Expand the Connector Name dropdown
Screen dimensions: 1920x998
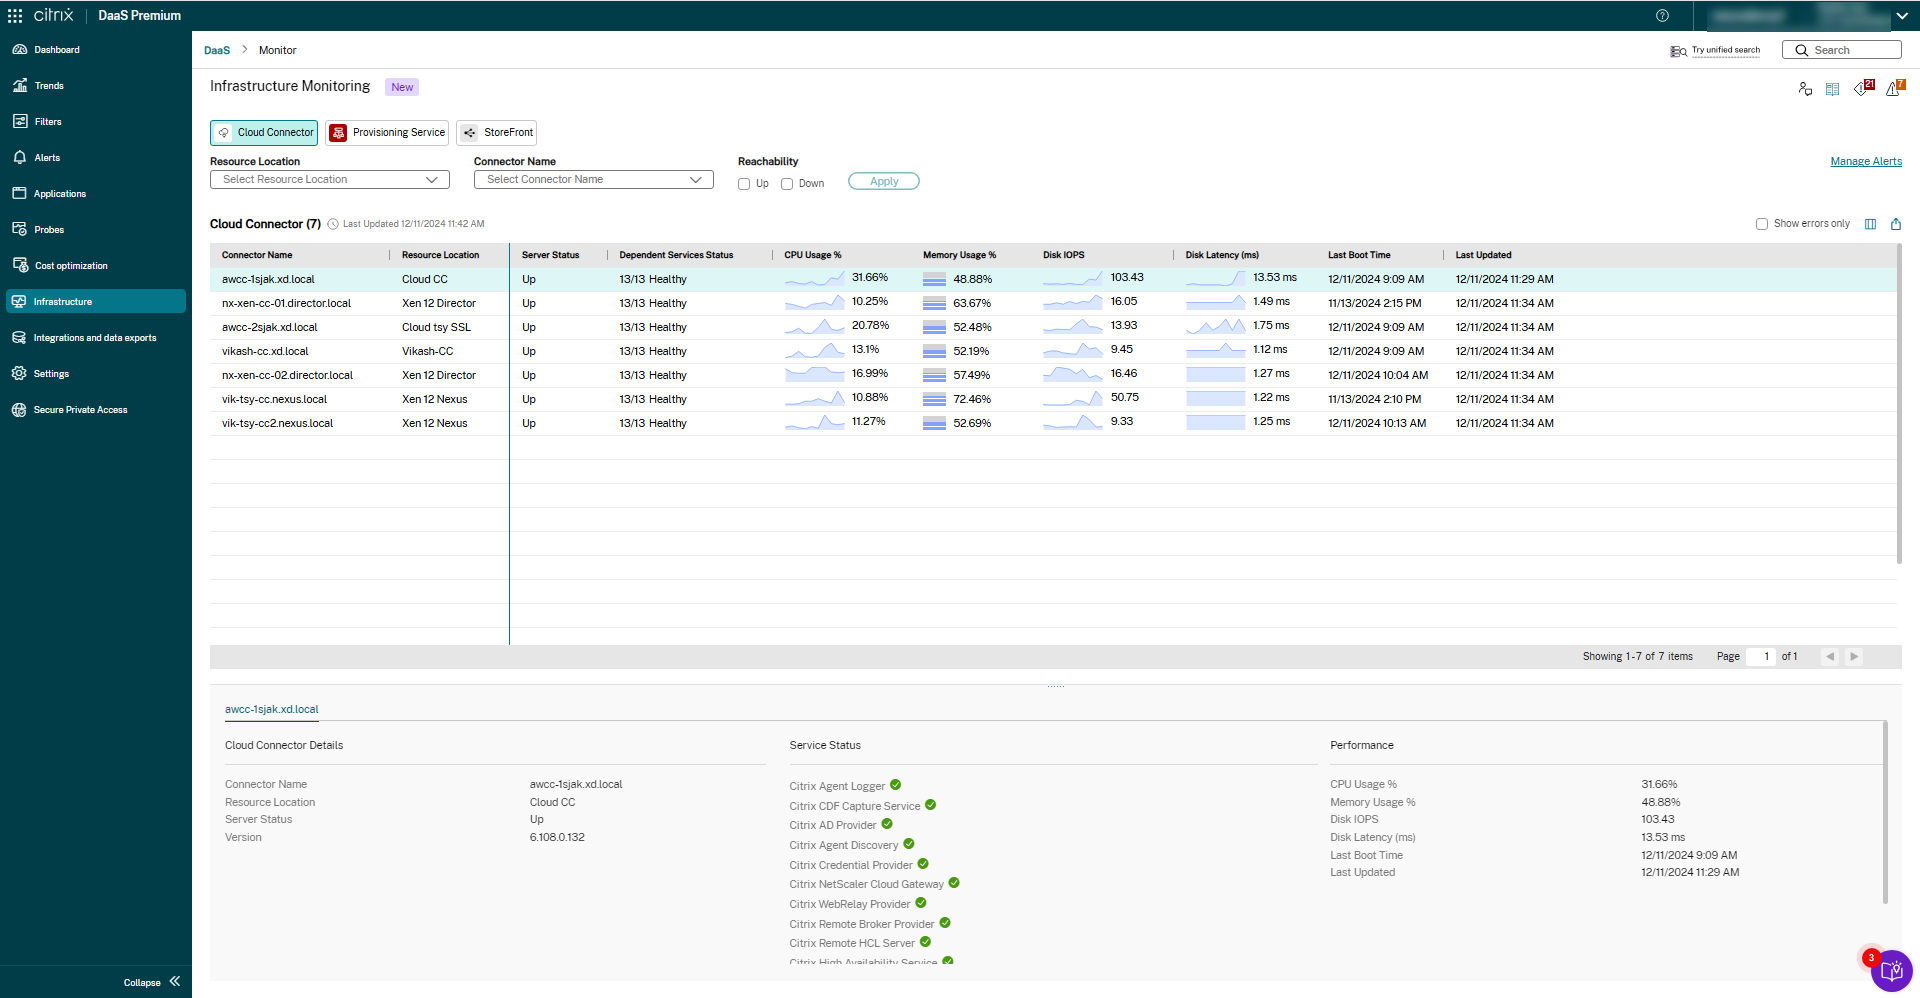point(593,180)
